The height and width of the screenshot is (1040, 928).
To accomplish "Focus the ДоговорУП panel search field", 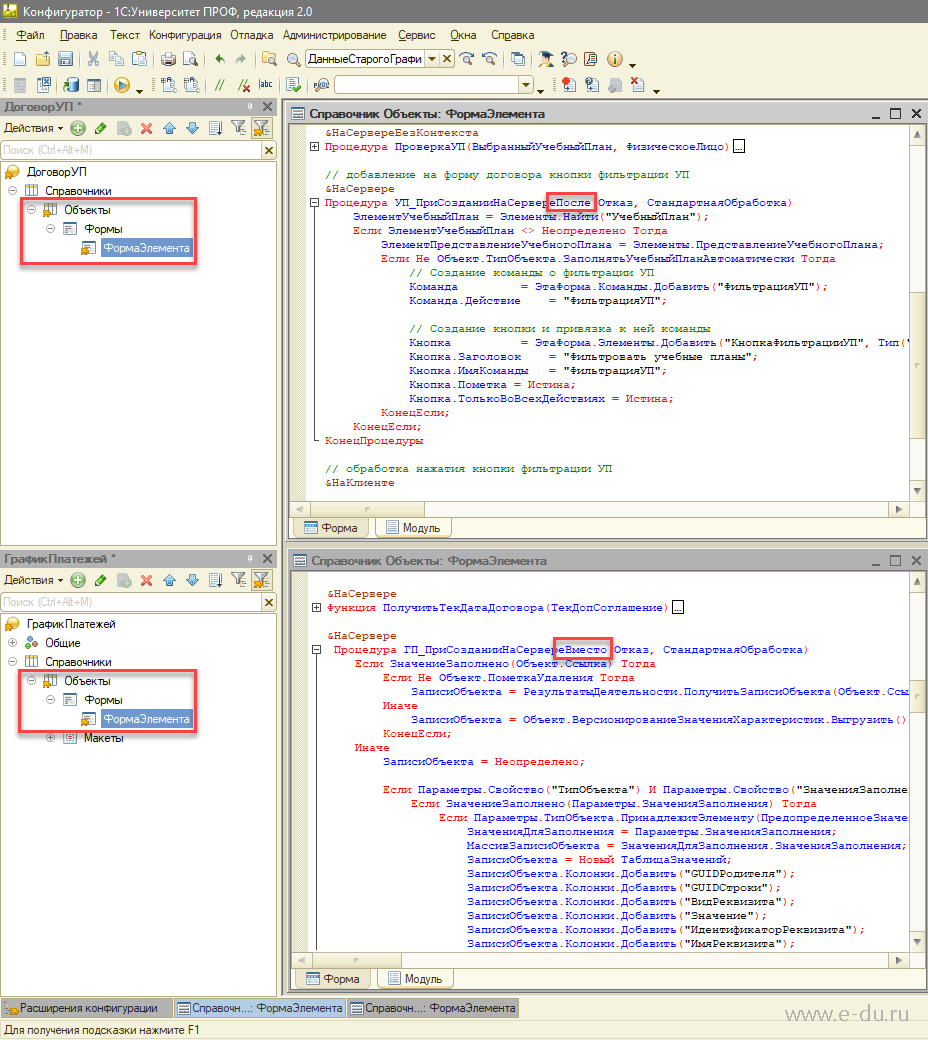I will tap(131, 150).
